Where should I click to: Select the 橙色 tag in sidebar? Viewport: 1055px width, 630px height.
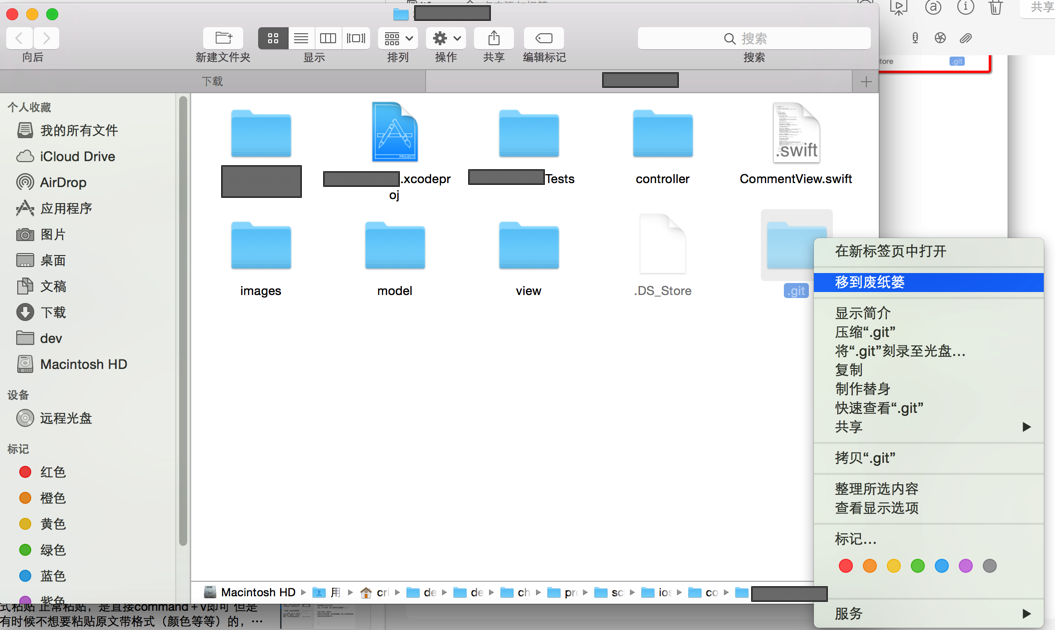(42, 498)
